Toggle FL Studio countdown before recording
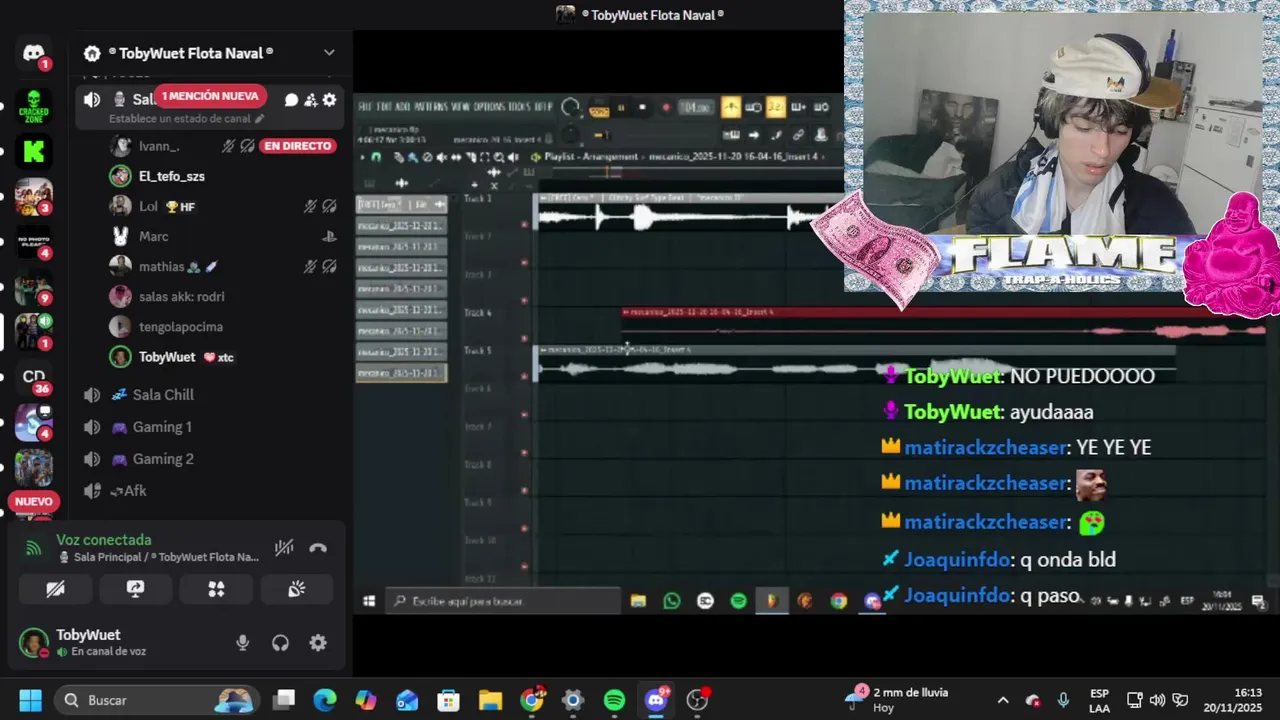The image size is (1280, 720). tap(776, 107)
